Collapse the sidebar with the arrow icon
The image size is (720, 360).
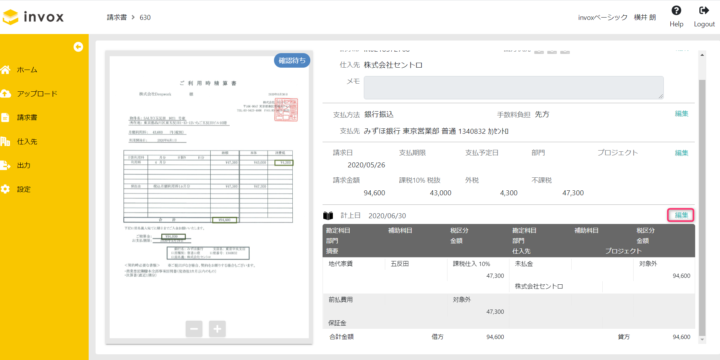click(78, 47)
